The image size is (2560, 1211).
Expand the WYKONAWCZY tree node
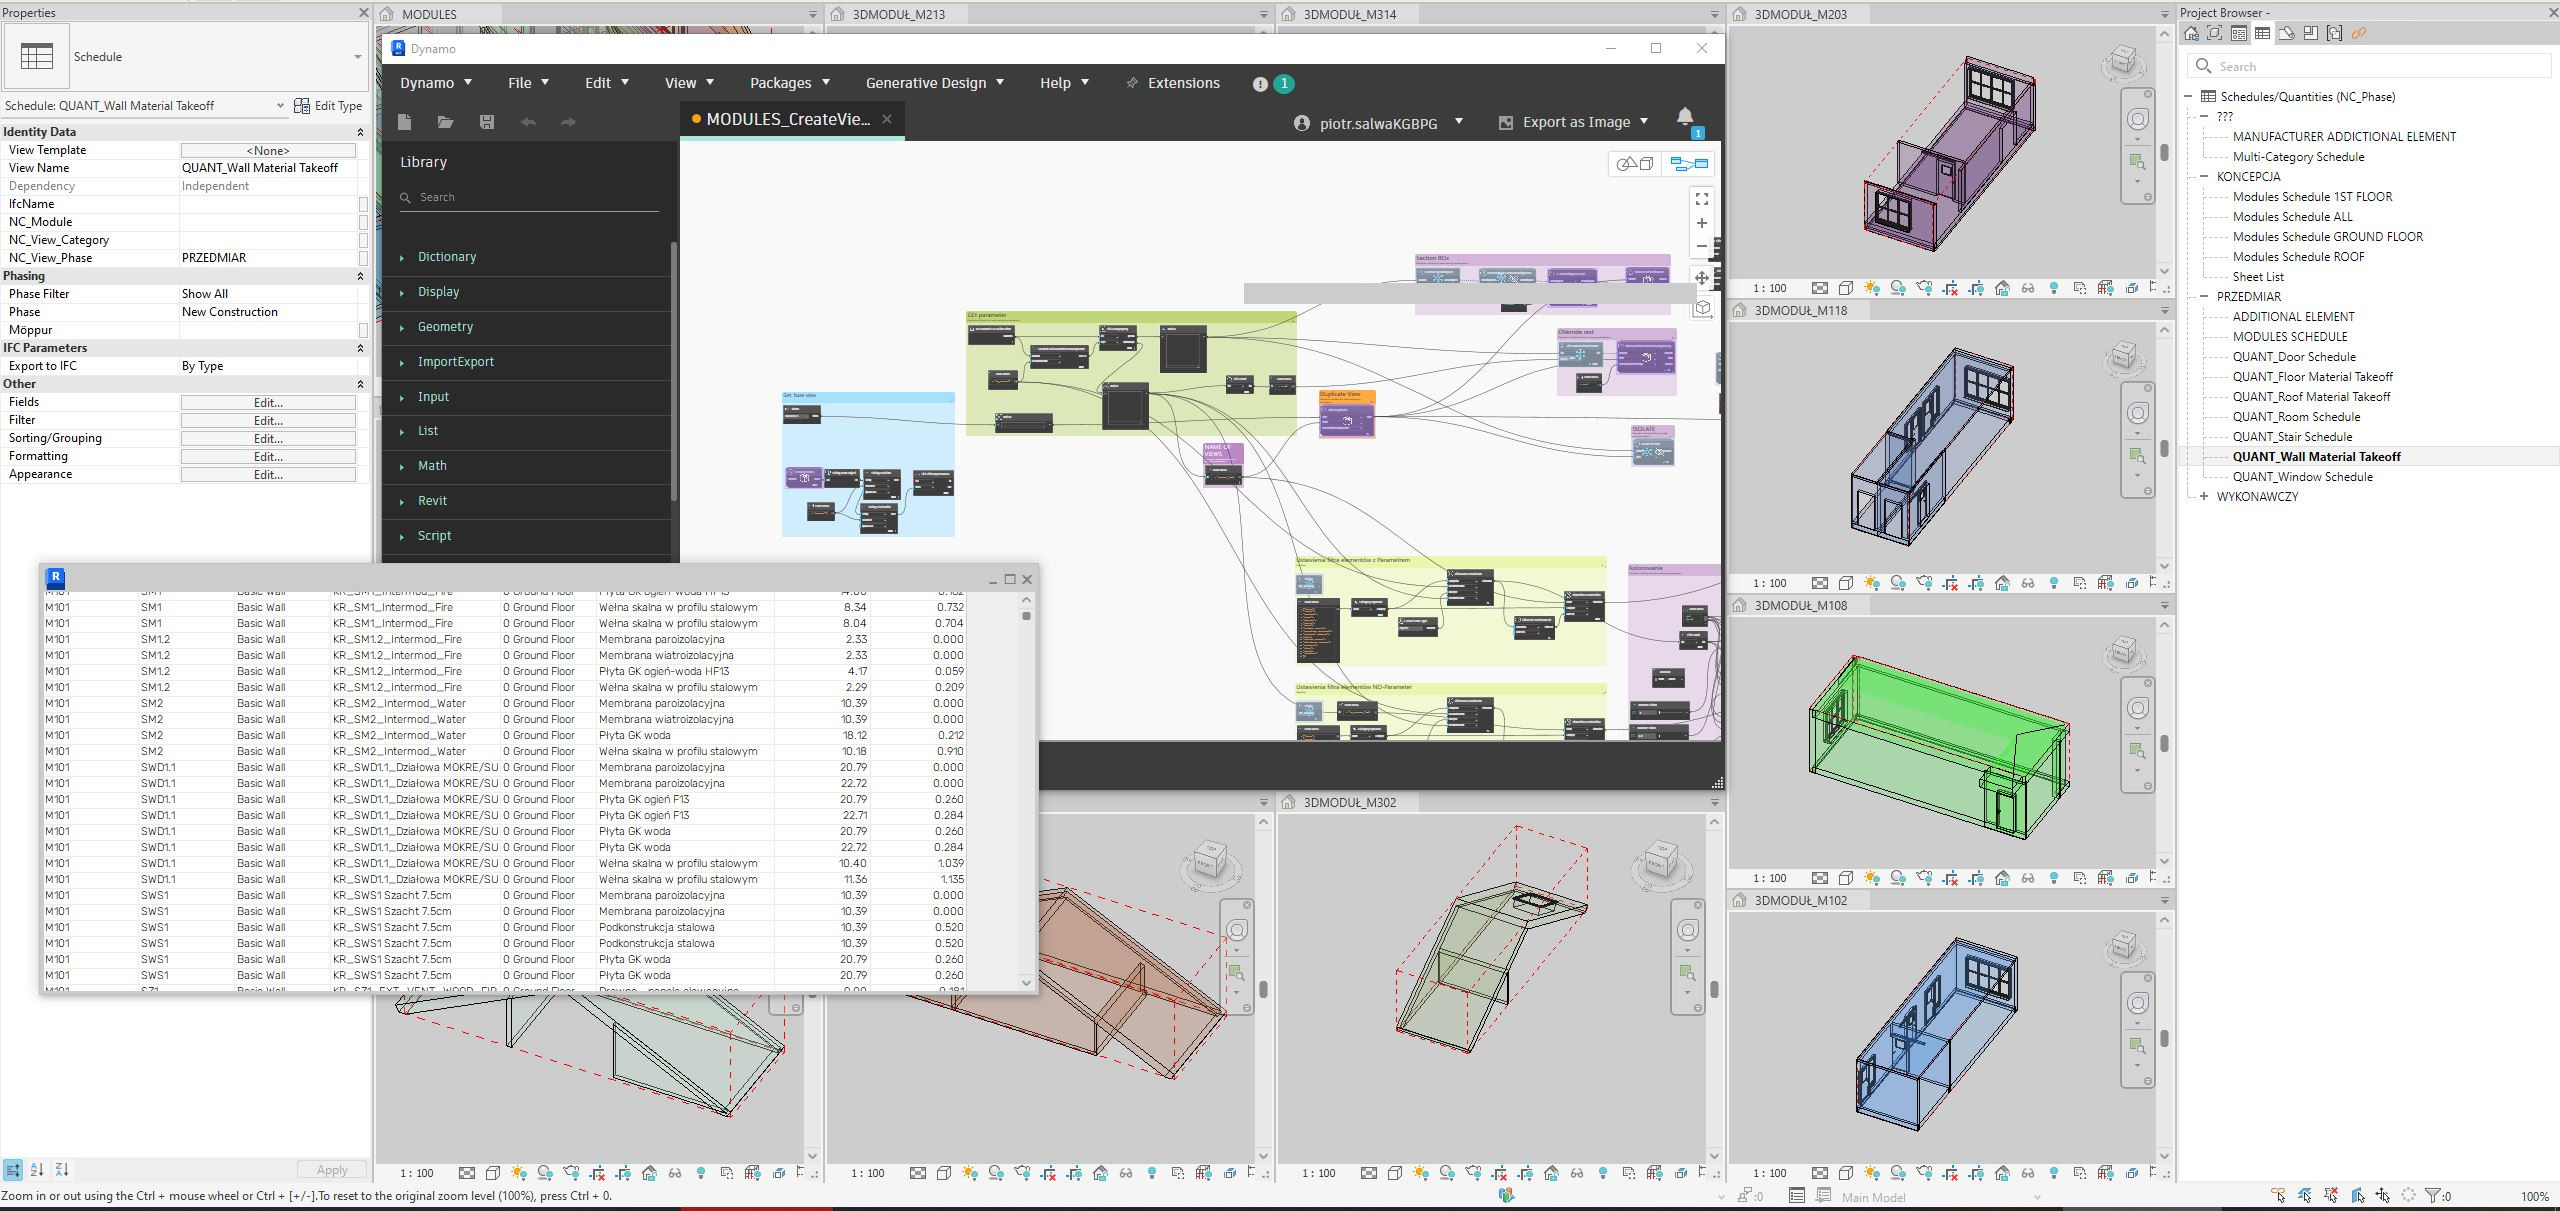pos(2204,496)
